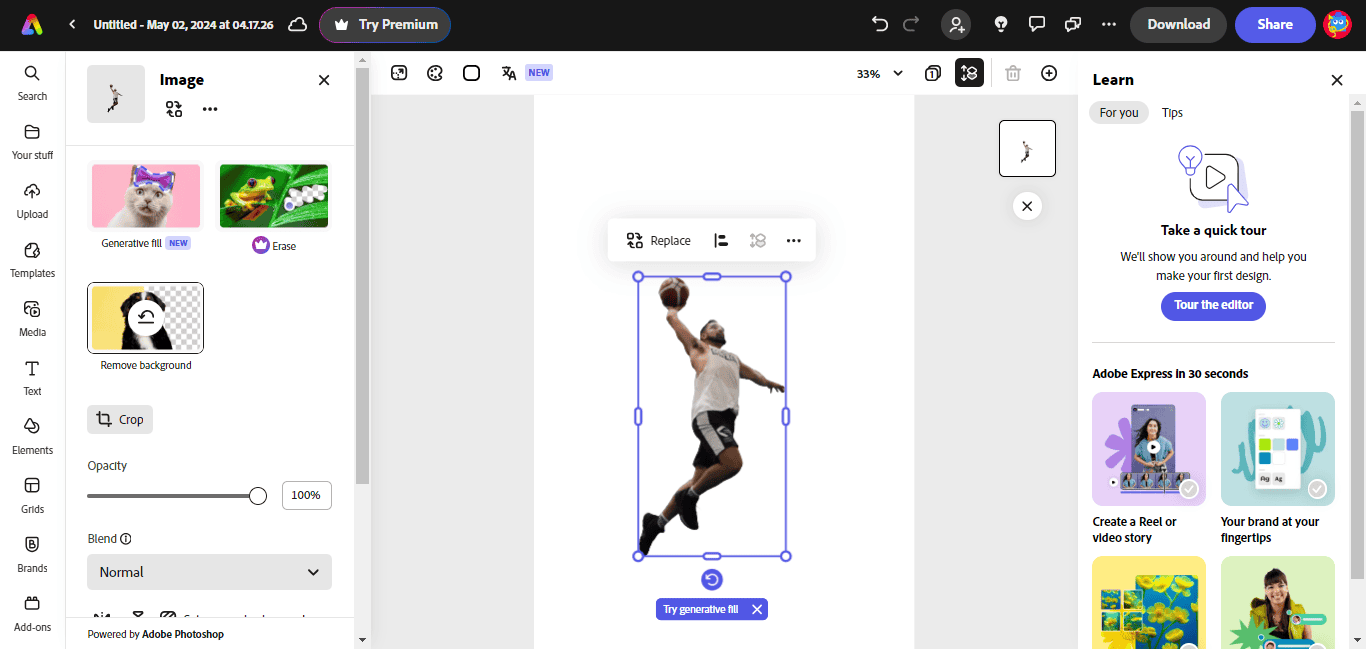Open the pages view icon
Viewport: 1366px width, 649px height.
932,73
